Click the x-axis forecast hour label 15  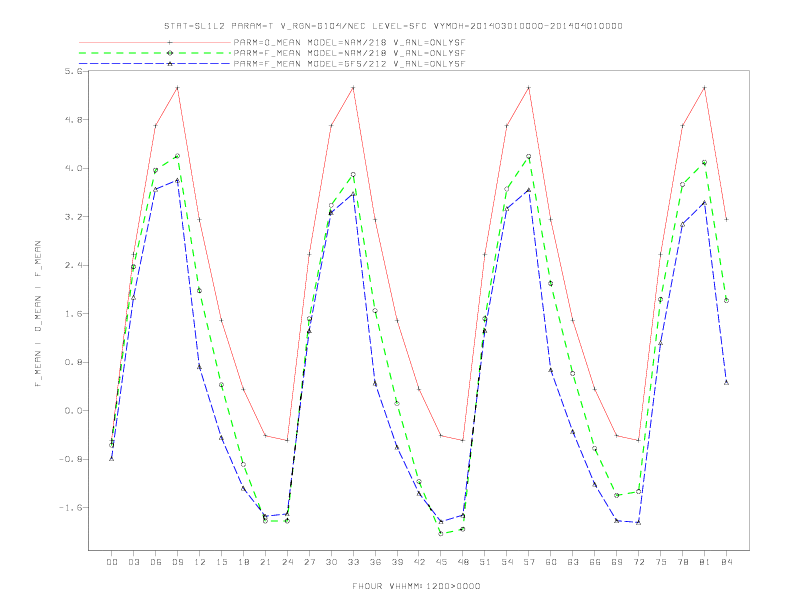pos(221,562)
